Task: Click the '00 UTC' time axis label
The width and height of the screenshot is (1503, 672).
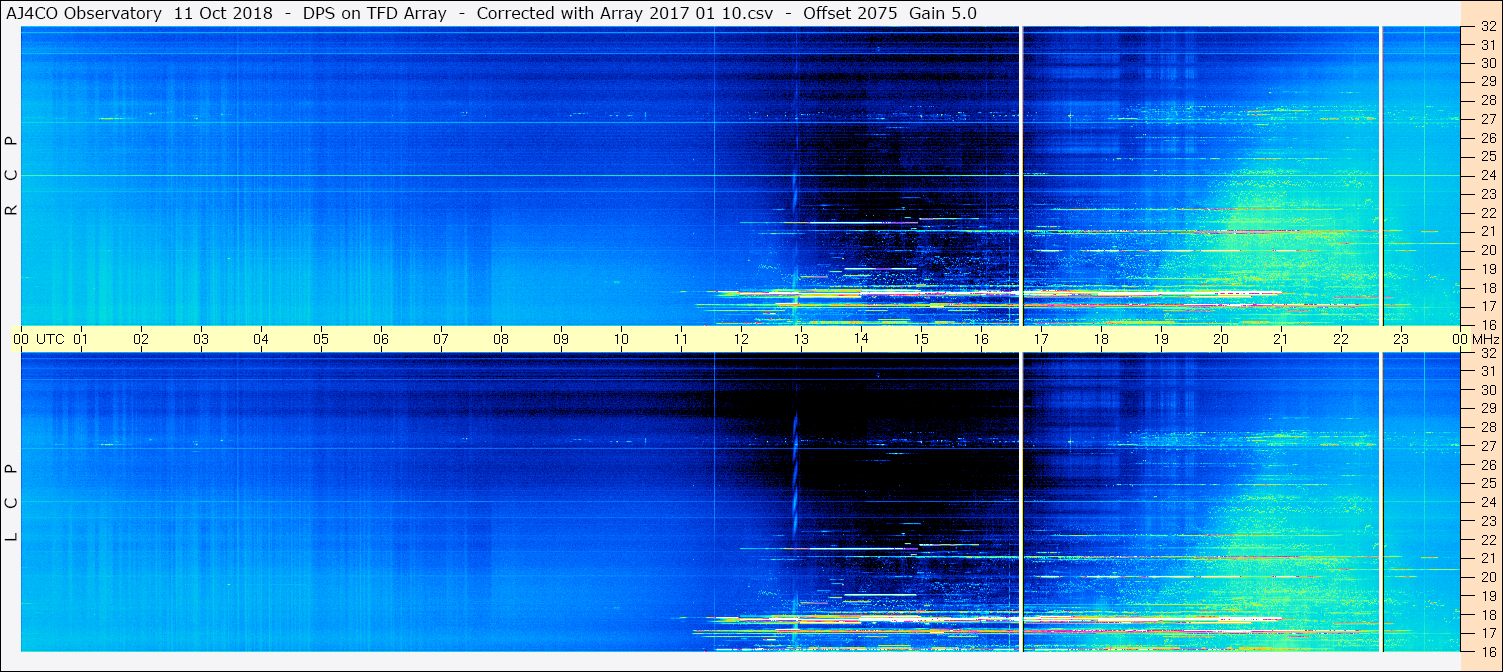Action: (38, 339)
